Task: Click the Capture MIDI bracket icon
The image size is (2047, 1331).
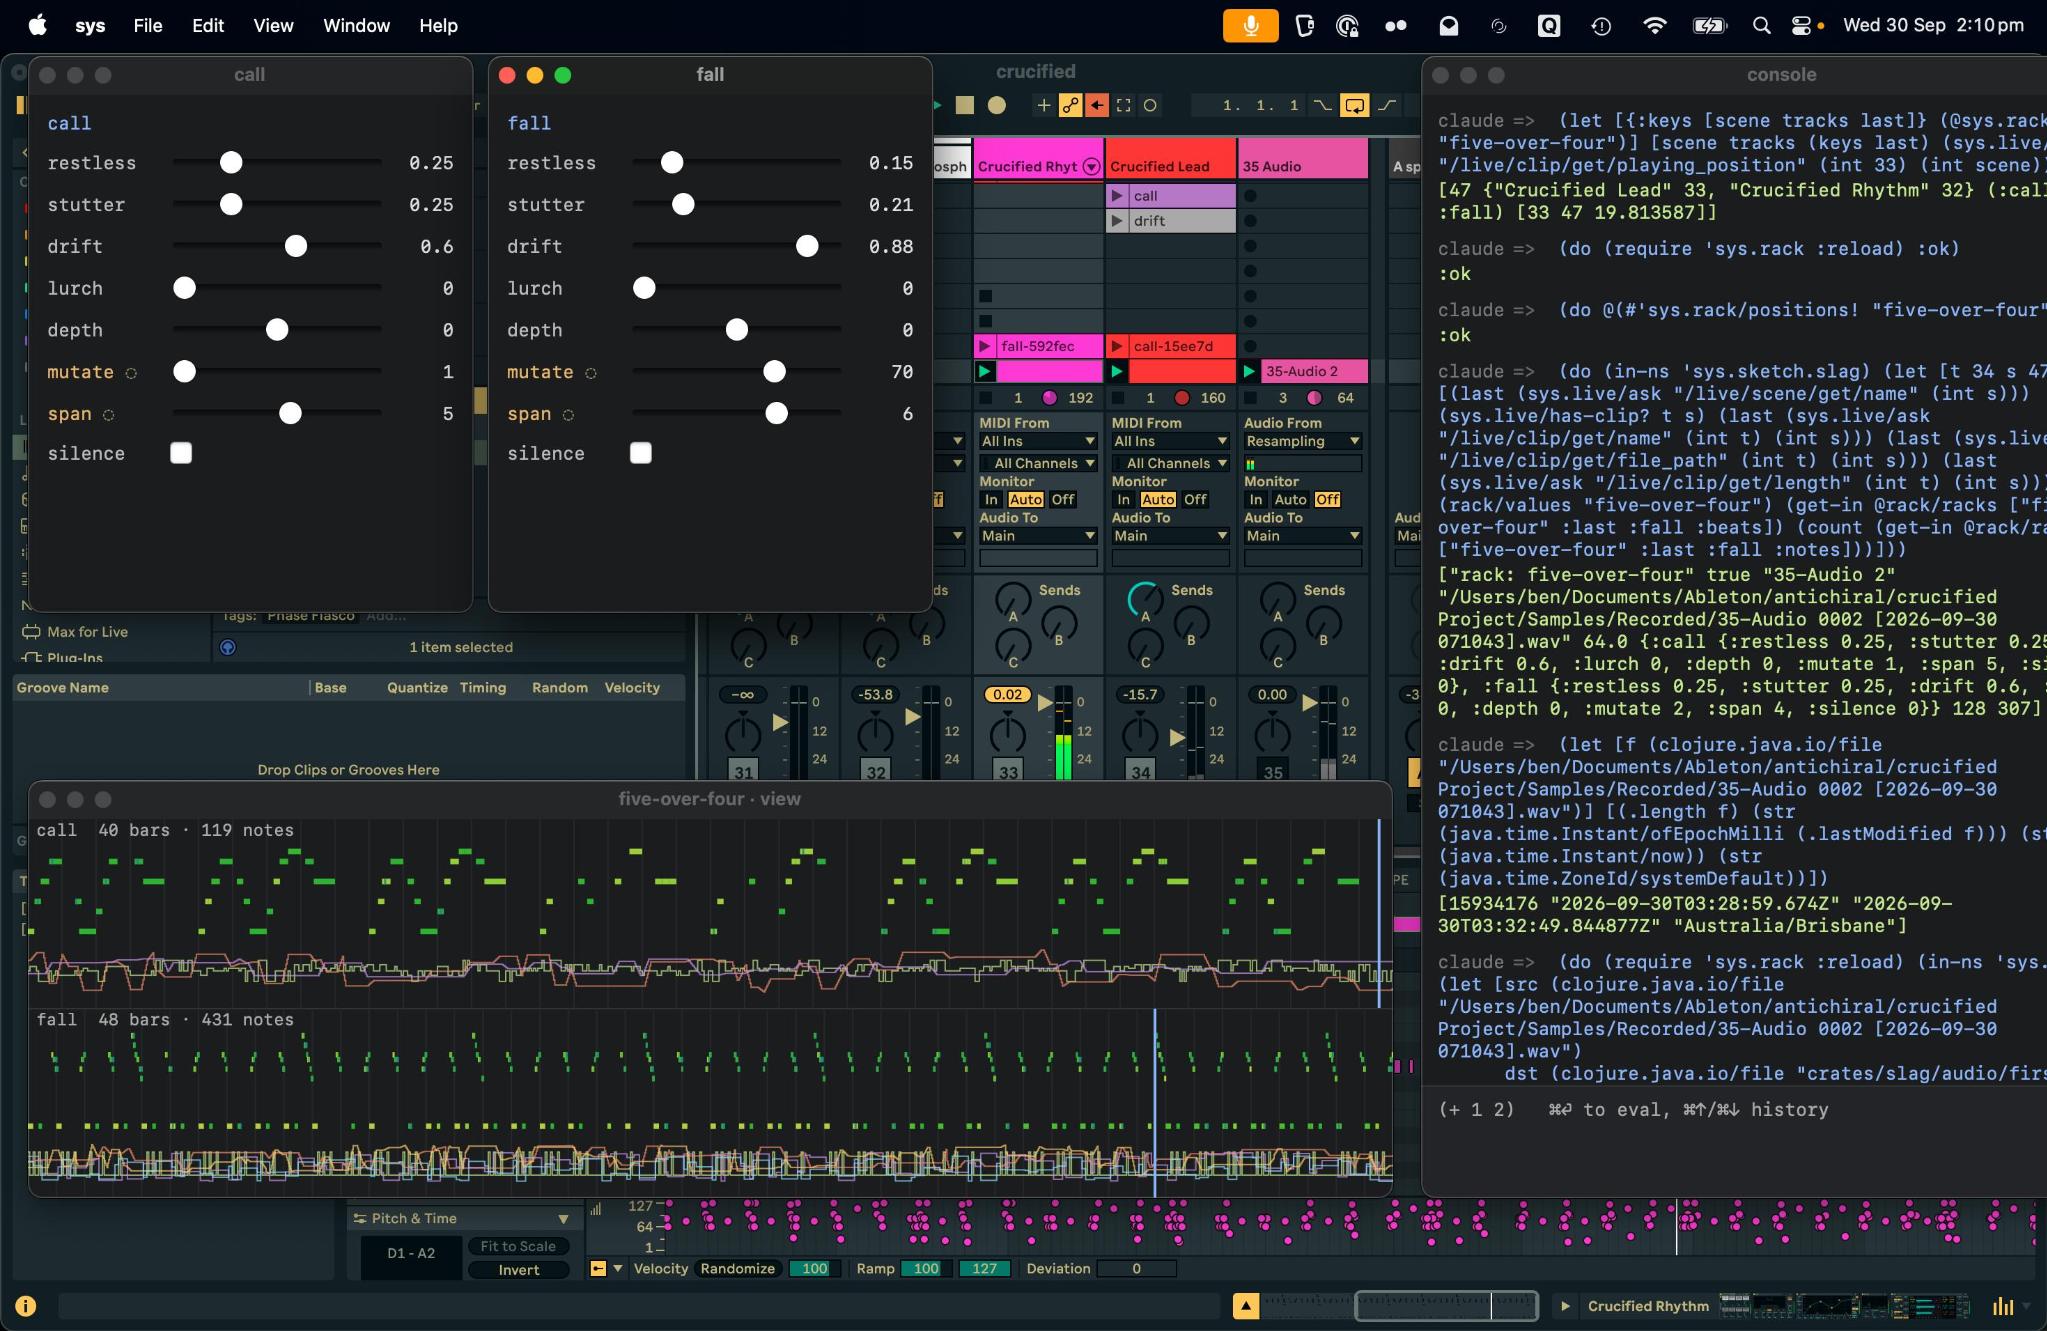Action: [1124, 105]
